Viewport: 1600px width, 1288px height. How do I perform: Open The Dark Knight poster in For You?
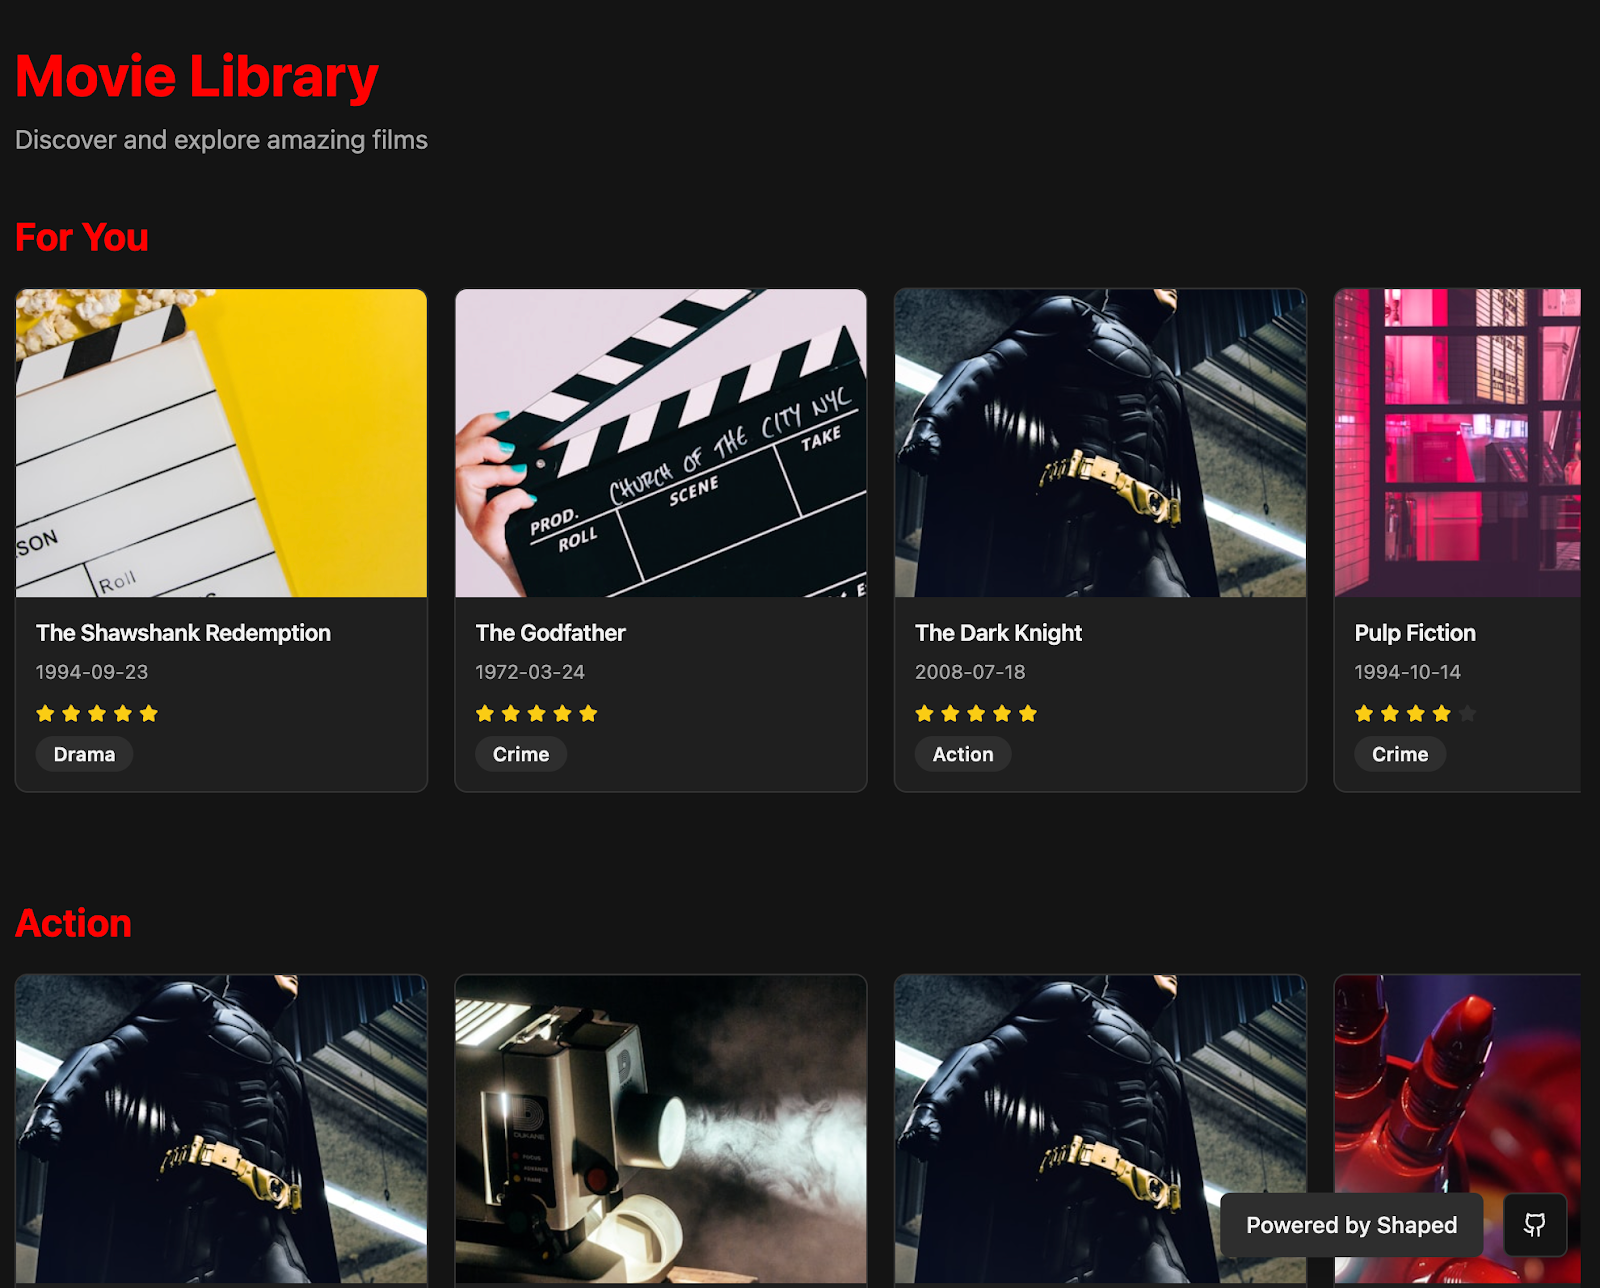click(1100, 443)
